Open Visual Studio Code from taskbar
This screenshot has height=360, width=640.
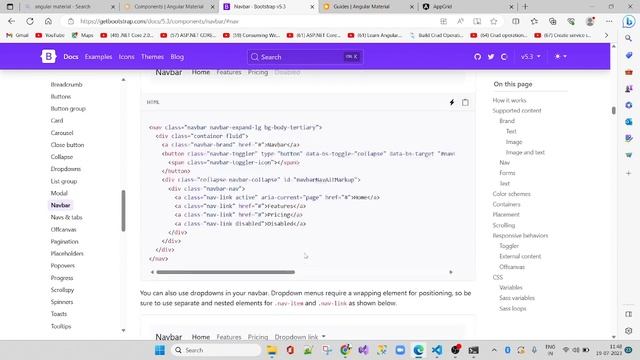pyautogui.click(x=437, y=350)
